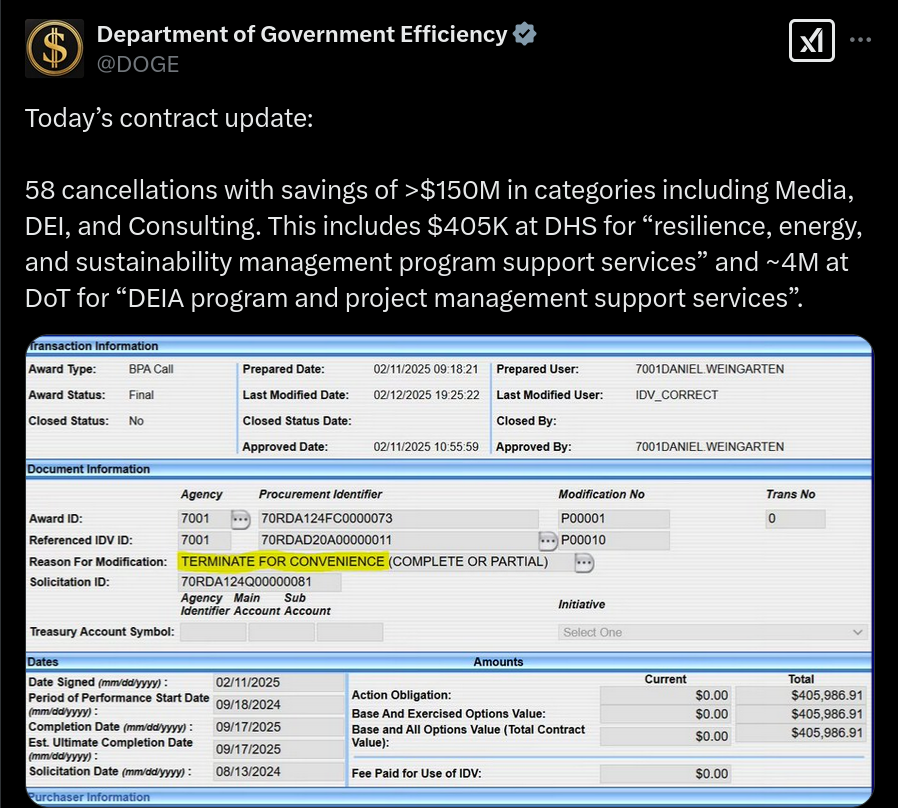Open the Department of Government Efficiency profile name
Viewport: 898px width, 808px height.
[302, 34]
